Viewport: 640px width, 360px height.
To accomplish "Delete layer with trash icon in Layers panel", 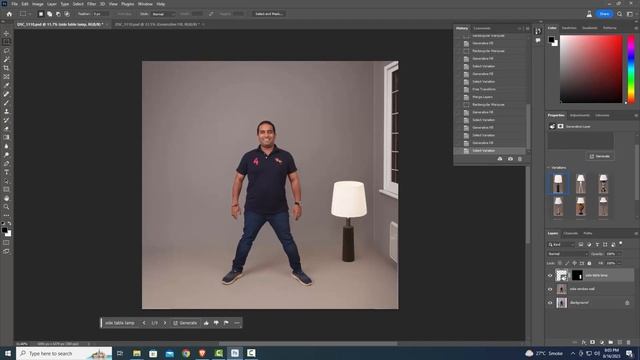I will pos(628,342).
